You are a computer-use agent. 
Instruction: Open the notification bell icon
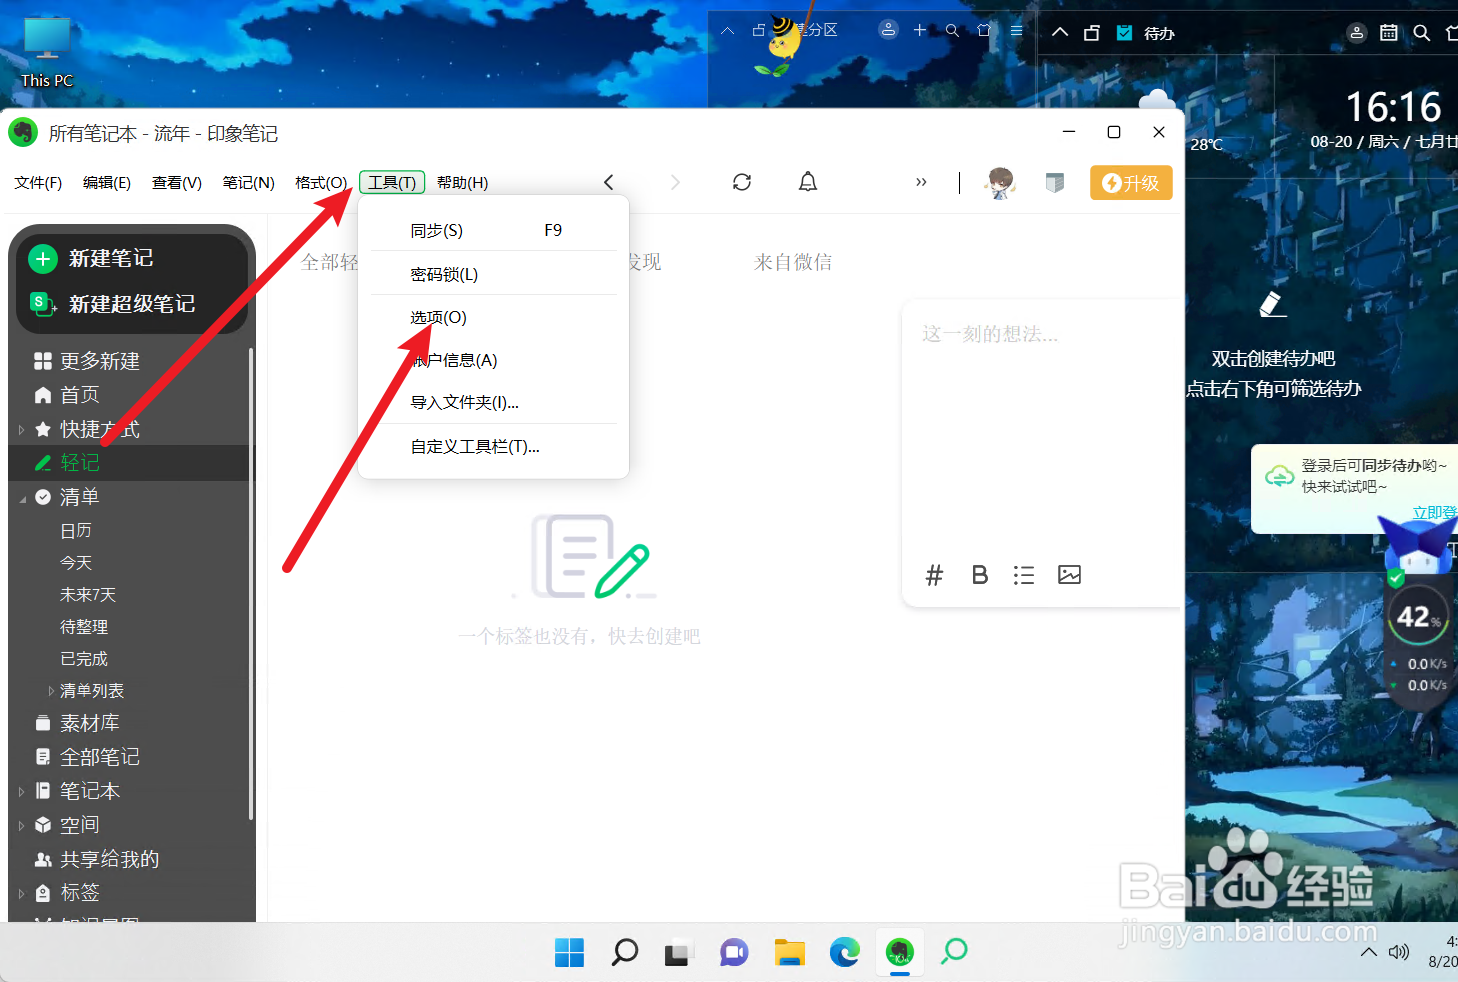click(808, 182)
